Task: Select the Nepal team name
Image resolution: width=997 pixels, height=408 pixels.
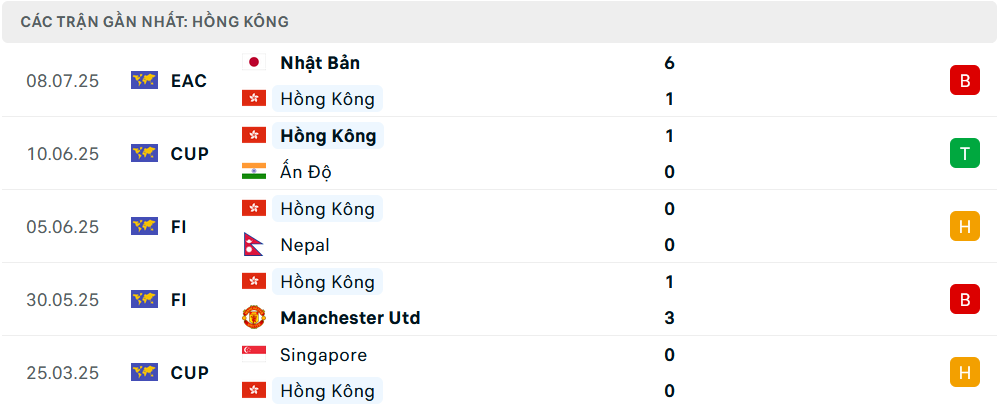Action: [x=305, y=245]
